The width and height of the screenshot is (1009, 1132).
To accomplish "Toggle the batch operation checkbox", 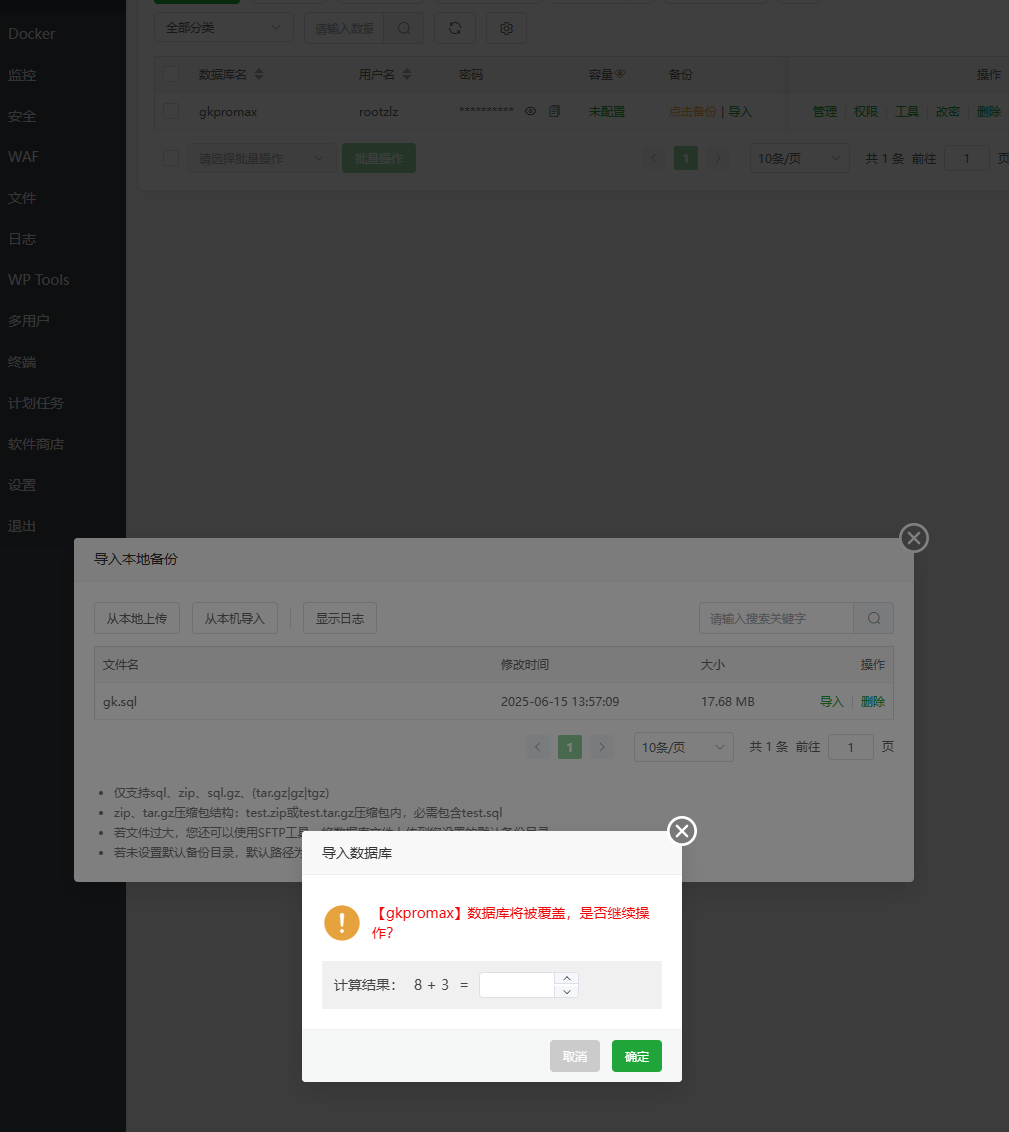I will 171,158.
